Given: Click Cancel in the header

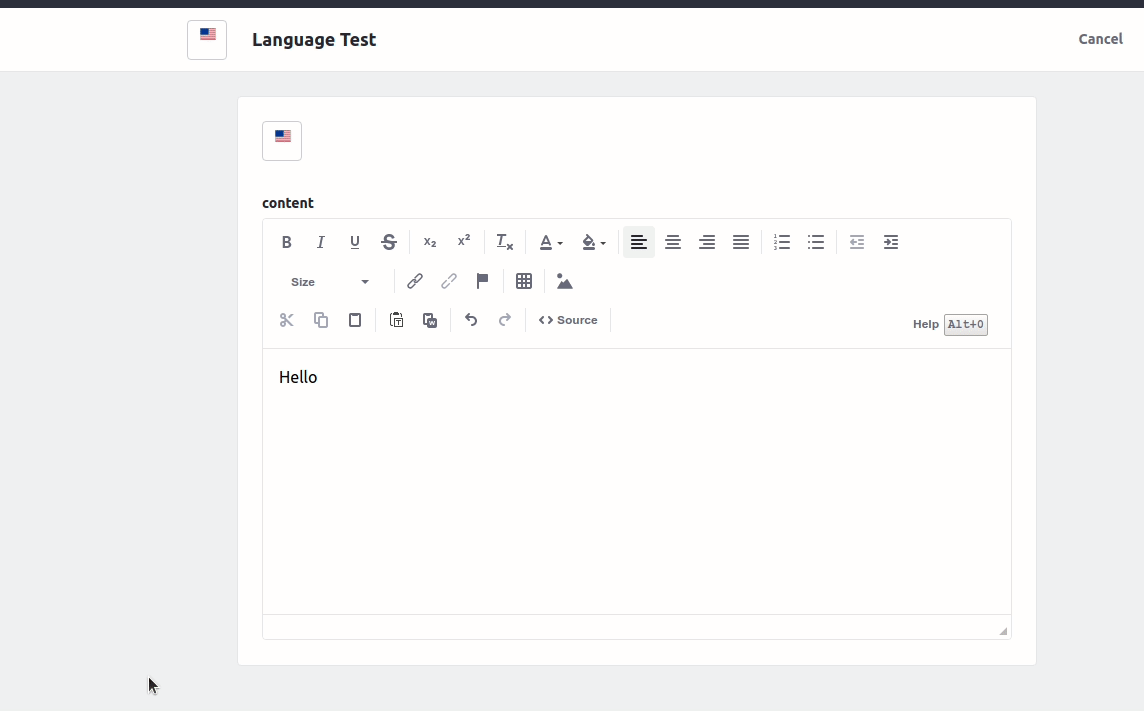Looking at the screenshot, I should pyautogui.click(x=1100, y=39).
